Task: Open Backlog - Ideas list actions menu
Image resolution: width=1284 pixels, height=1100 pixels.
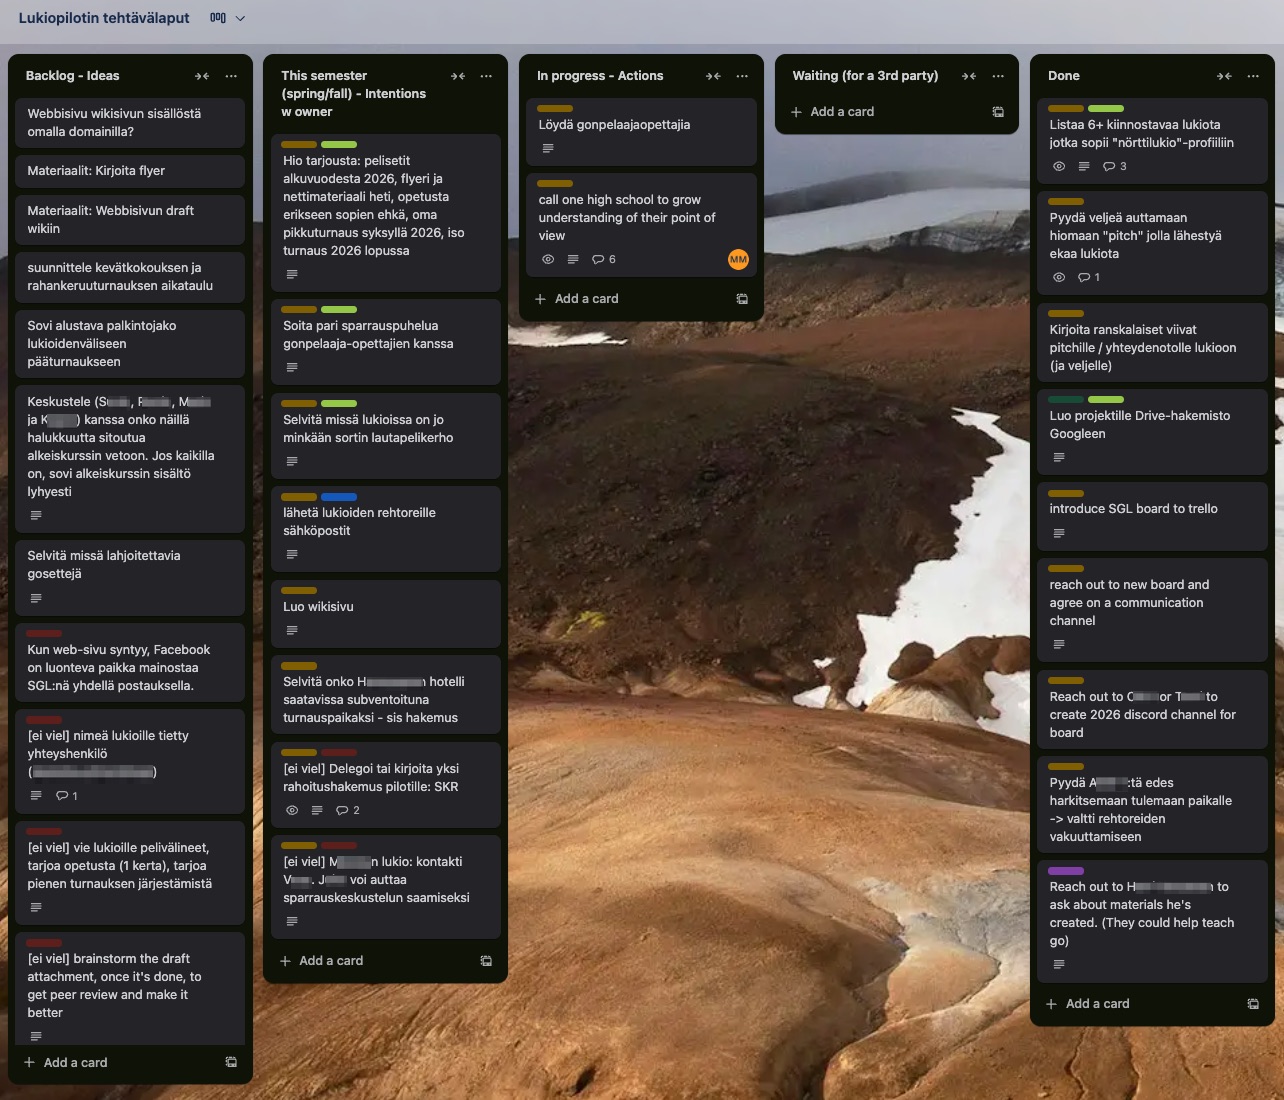Action: coord(231,76)
